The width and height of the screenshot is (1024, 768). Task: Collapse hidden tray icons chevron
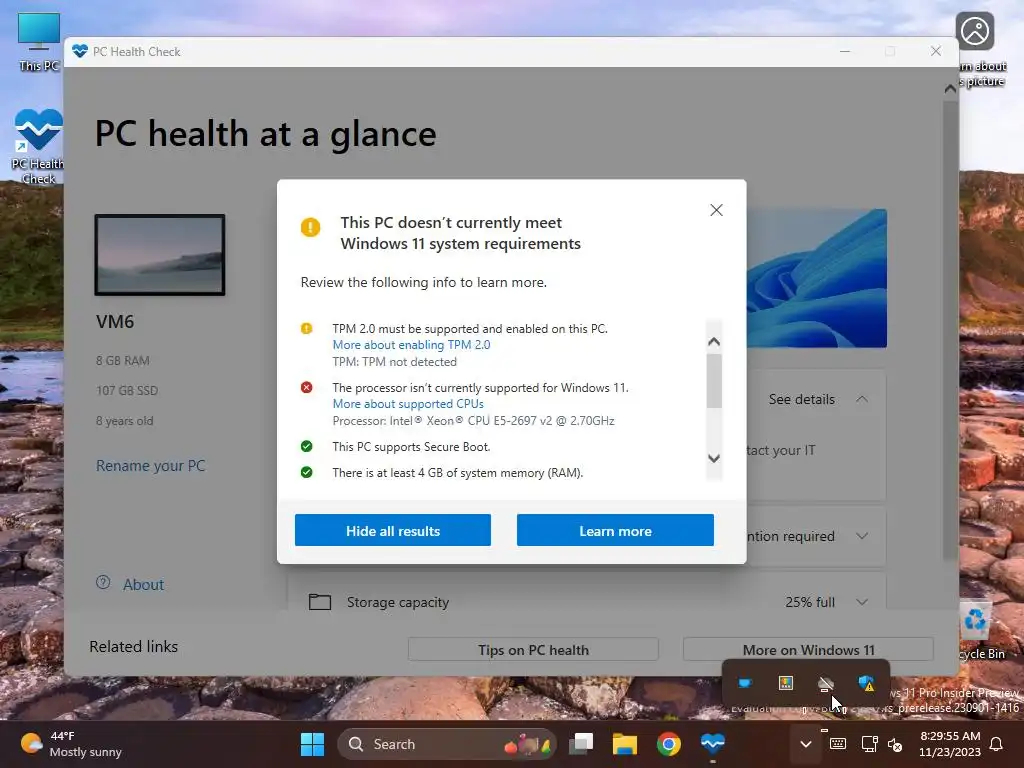[x=806, y=744]
